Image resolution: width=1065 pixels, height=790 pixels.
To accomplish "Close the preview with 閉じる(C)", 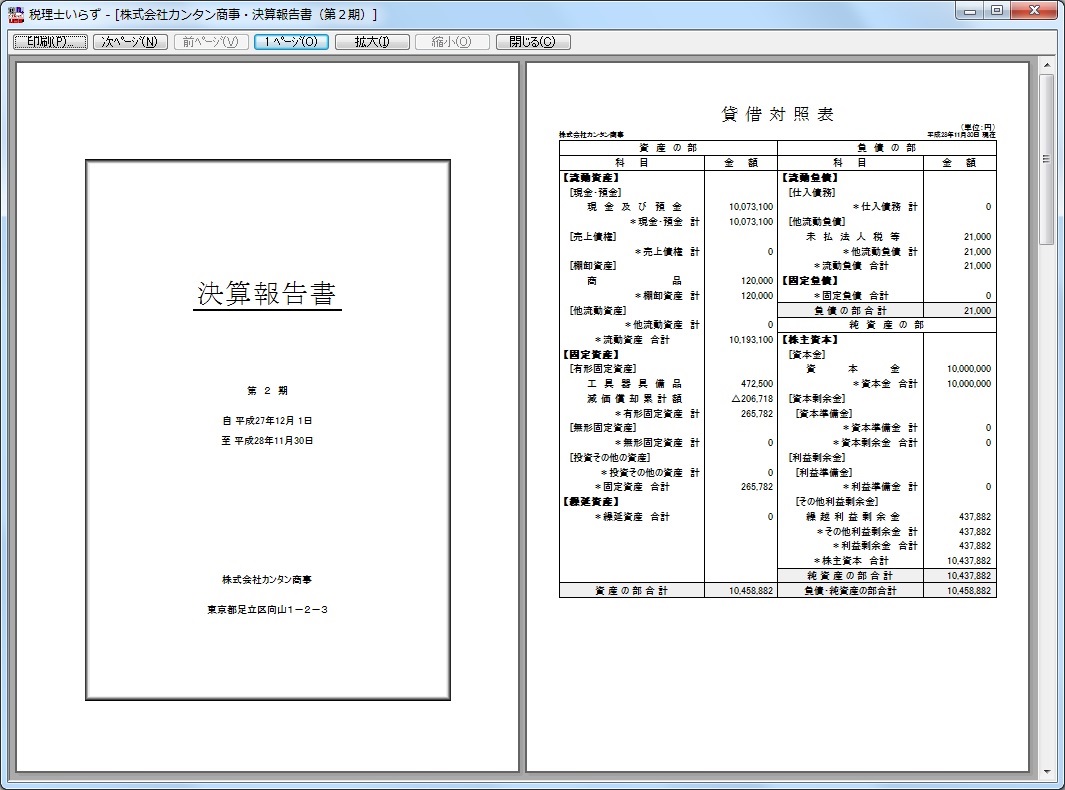I will (x=532, y=42).
